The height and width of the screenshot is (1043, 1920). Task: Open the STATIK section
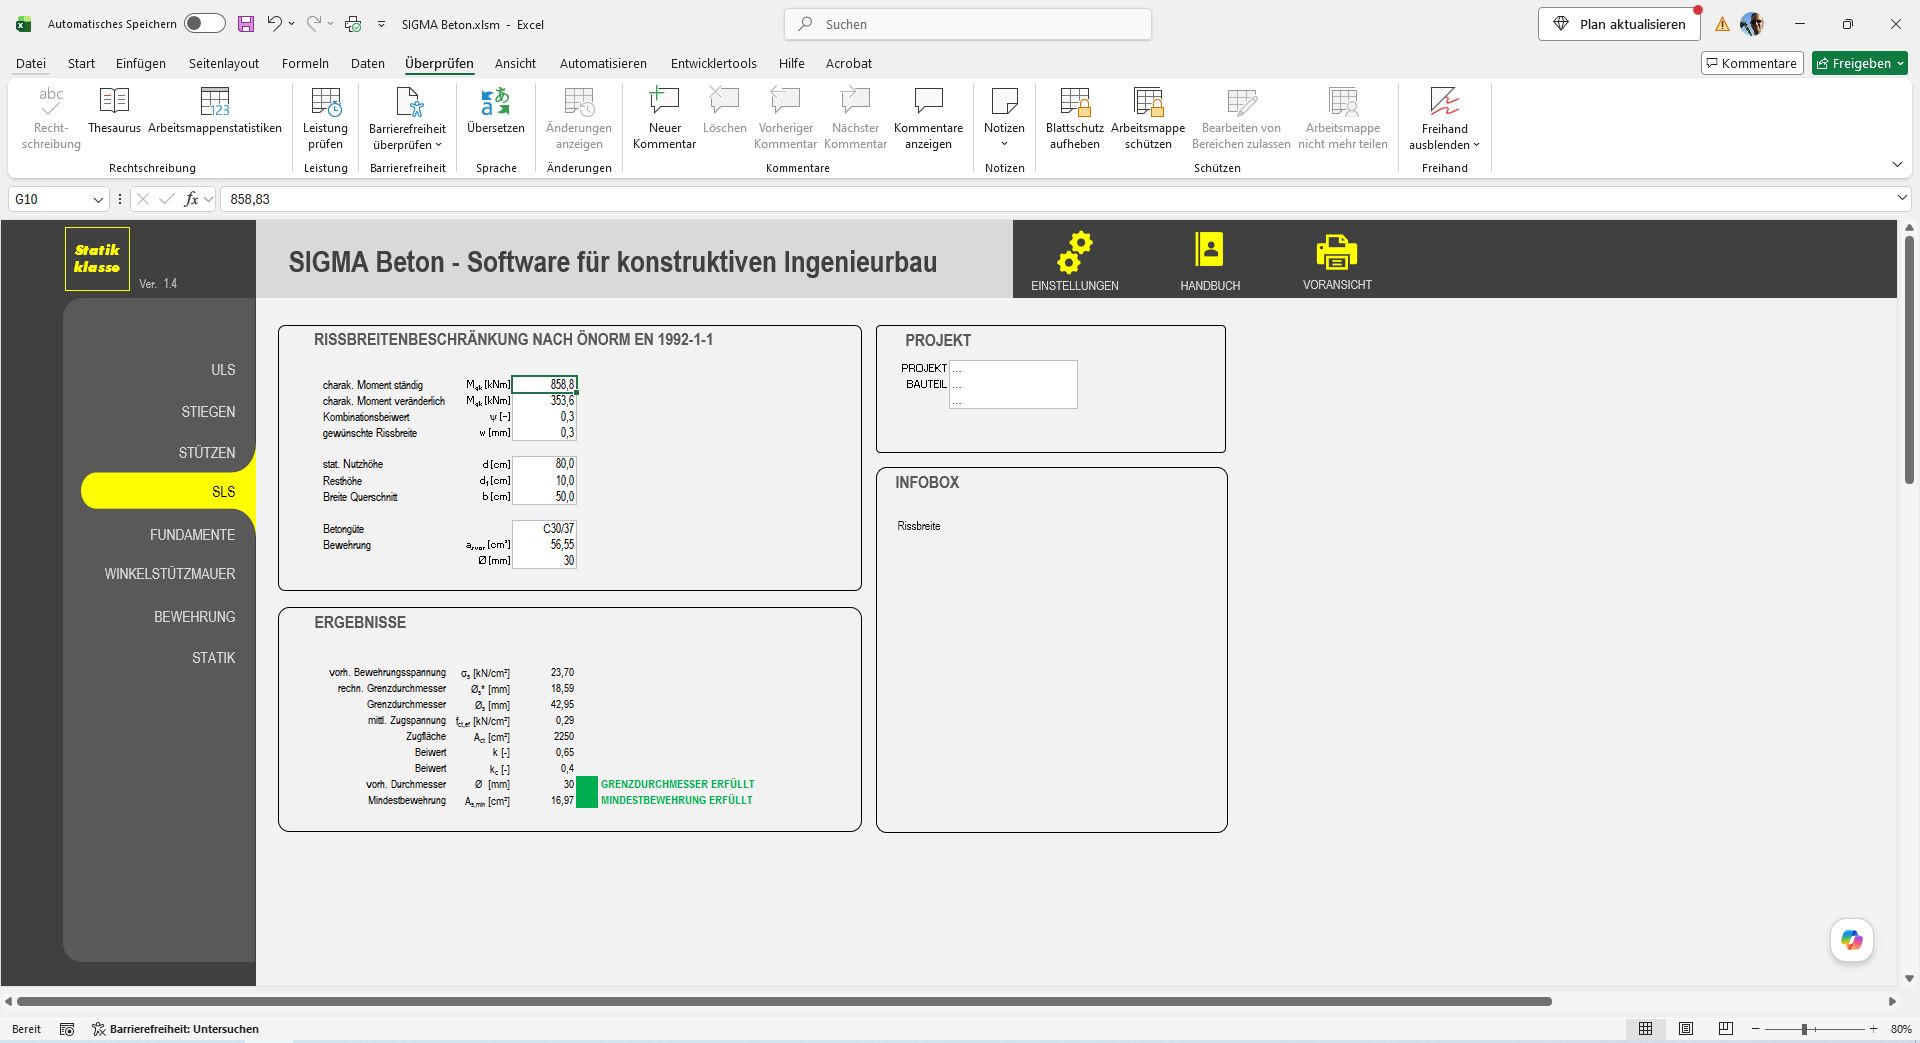[x=213, y=658]
